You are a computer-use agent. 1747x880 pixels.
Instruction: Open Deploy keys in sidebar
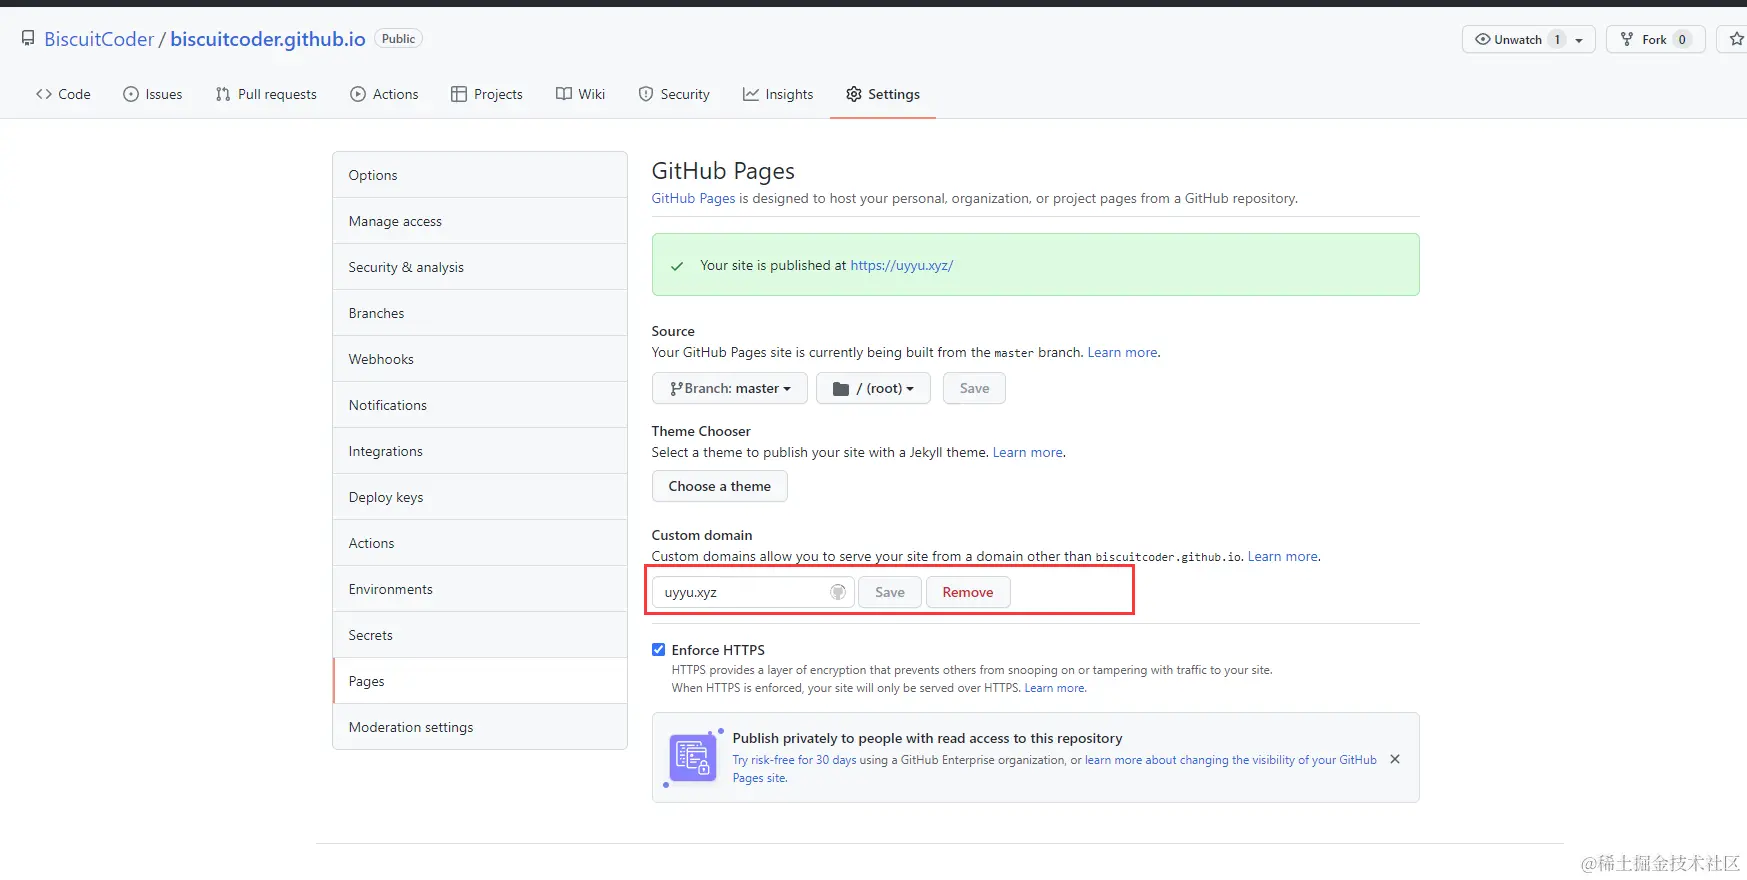(x=480, y=497)
